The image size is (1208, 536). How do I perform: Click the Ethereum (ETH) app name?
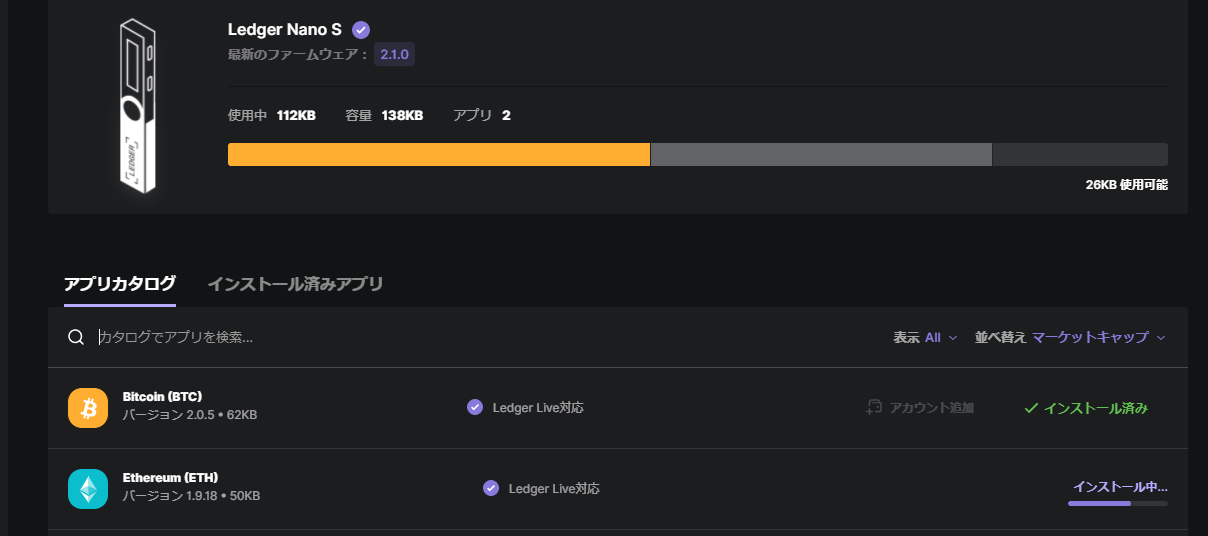[x=170, y=477]
